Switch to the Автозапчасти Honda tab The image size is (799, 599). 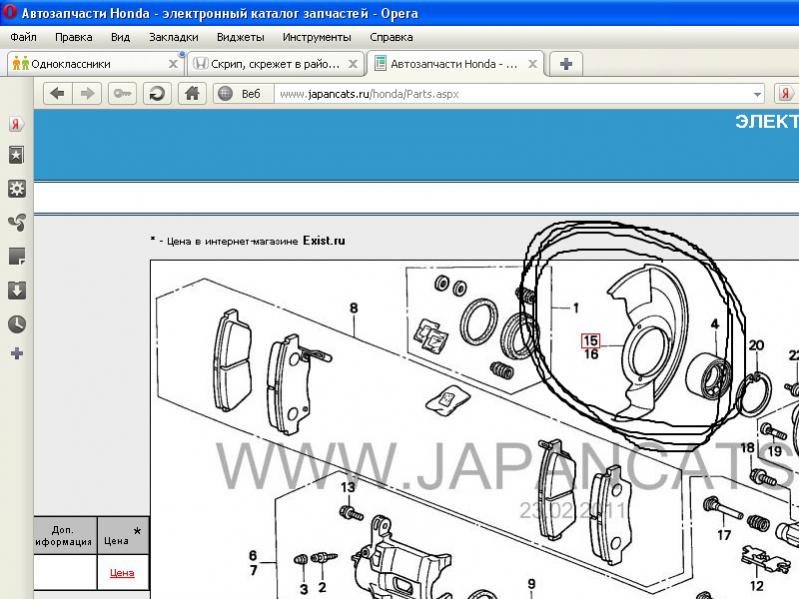(x=455, y=64)
